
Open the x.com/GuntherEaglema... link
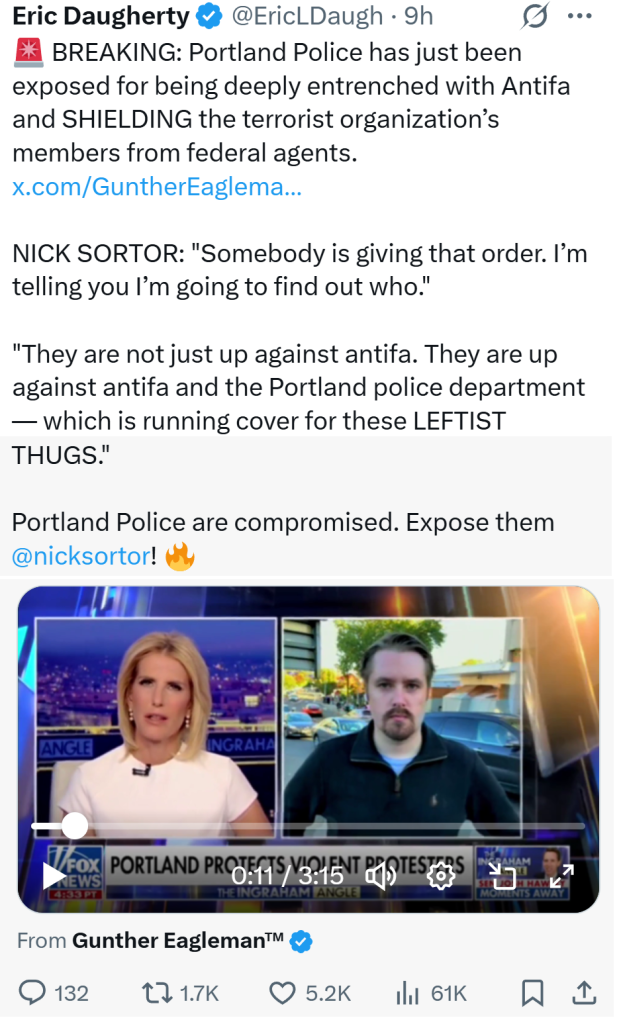tap(157, 187)
